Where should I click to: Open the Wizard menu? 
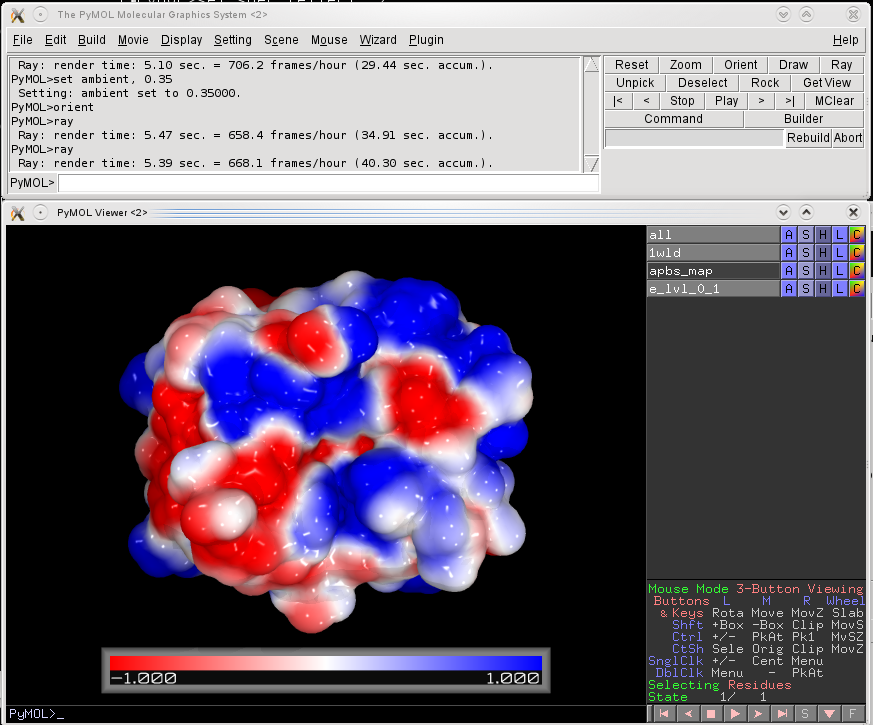click(377, 40)
